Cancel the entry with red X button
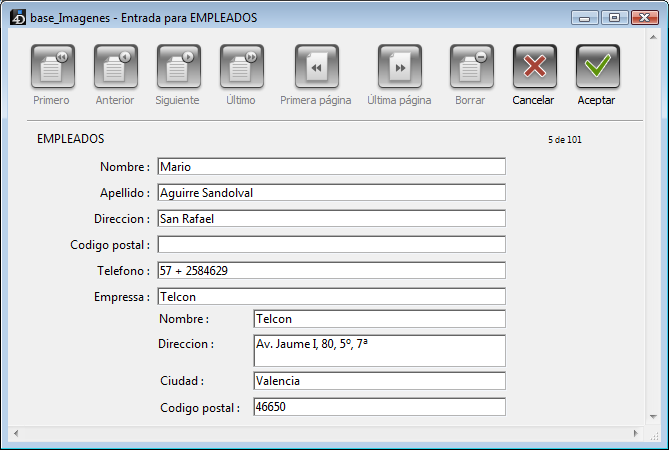 pyautogui.click(x=535, y=67)
